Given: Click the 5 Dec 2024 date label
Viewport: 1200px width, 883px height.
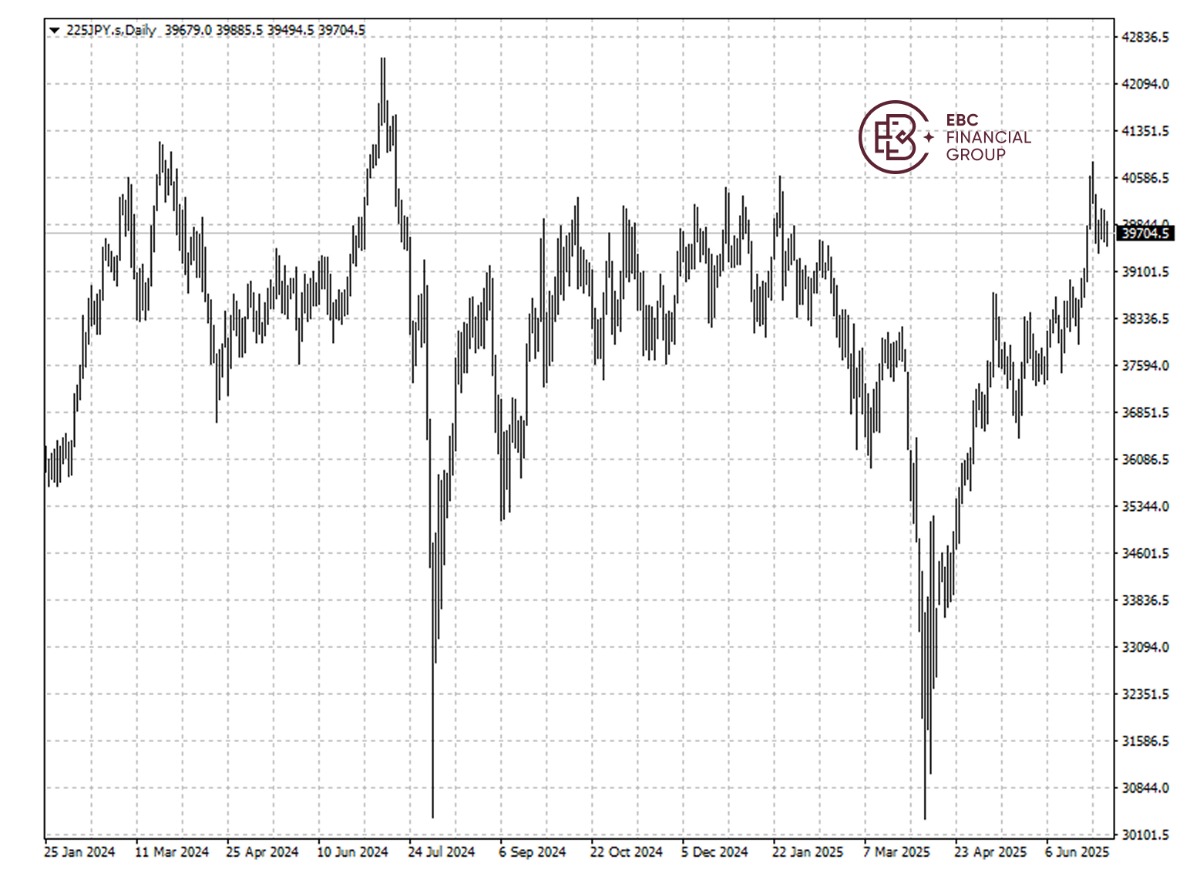Looking at the screenshot, I should (x=715, y=853).
